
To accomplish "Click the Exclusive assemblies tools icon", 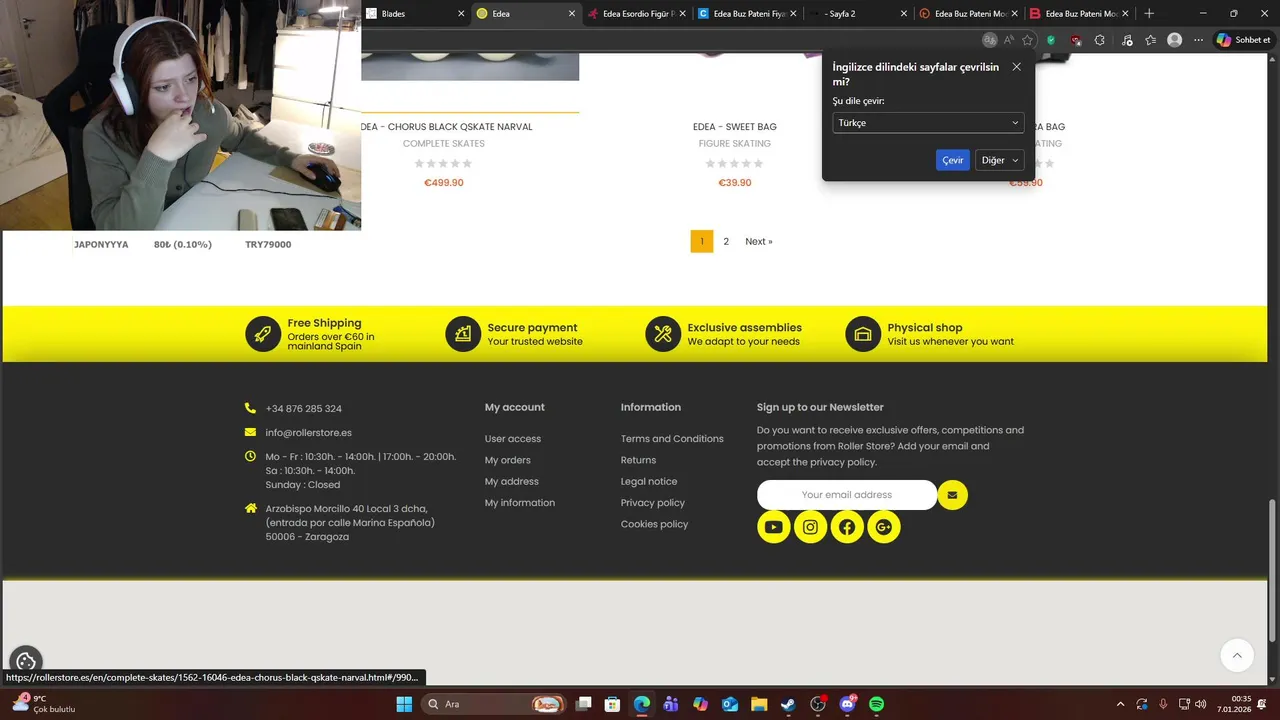I will (663, 334).
